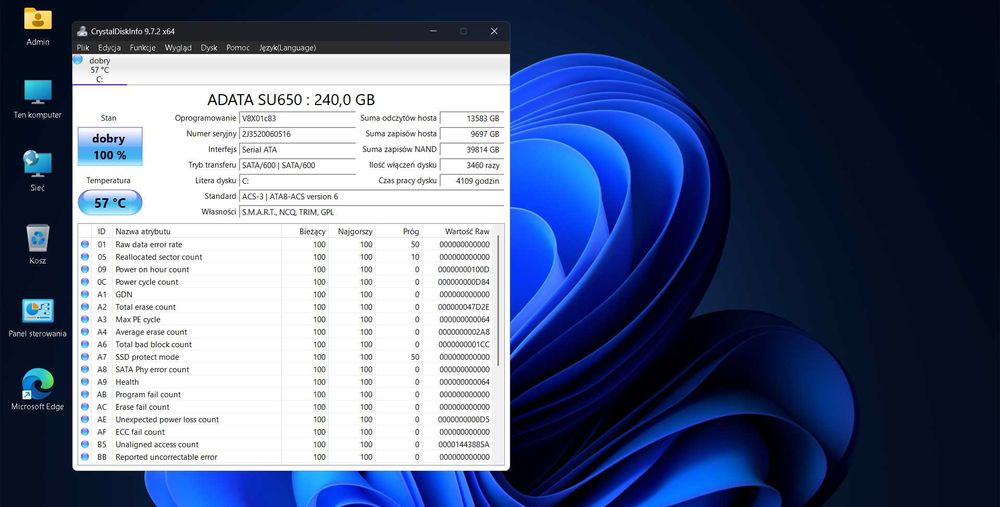Click the SATA/600 transfer mode field
Viewport: 1000px width, 507px height.
point(297,165)
